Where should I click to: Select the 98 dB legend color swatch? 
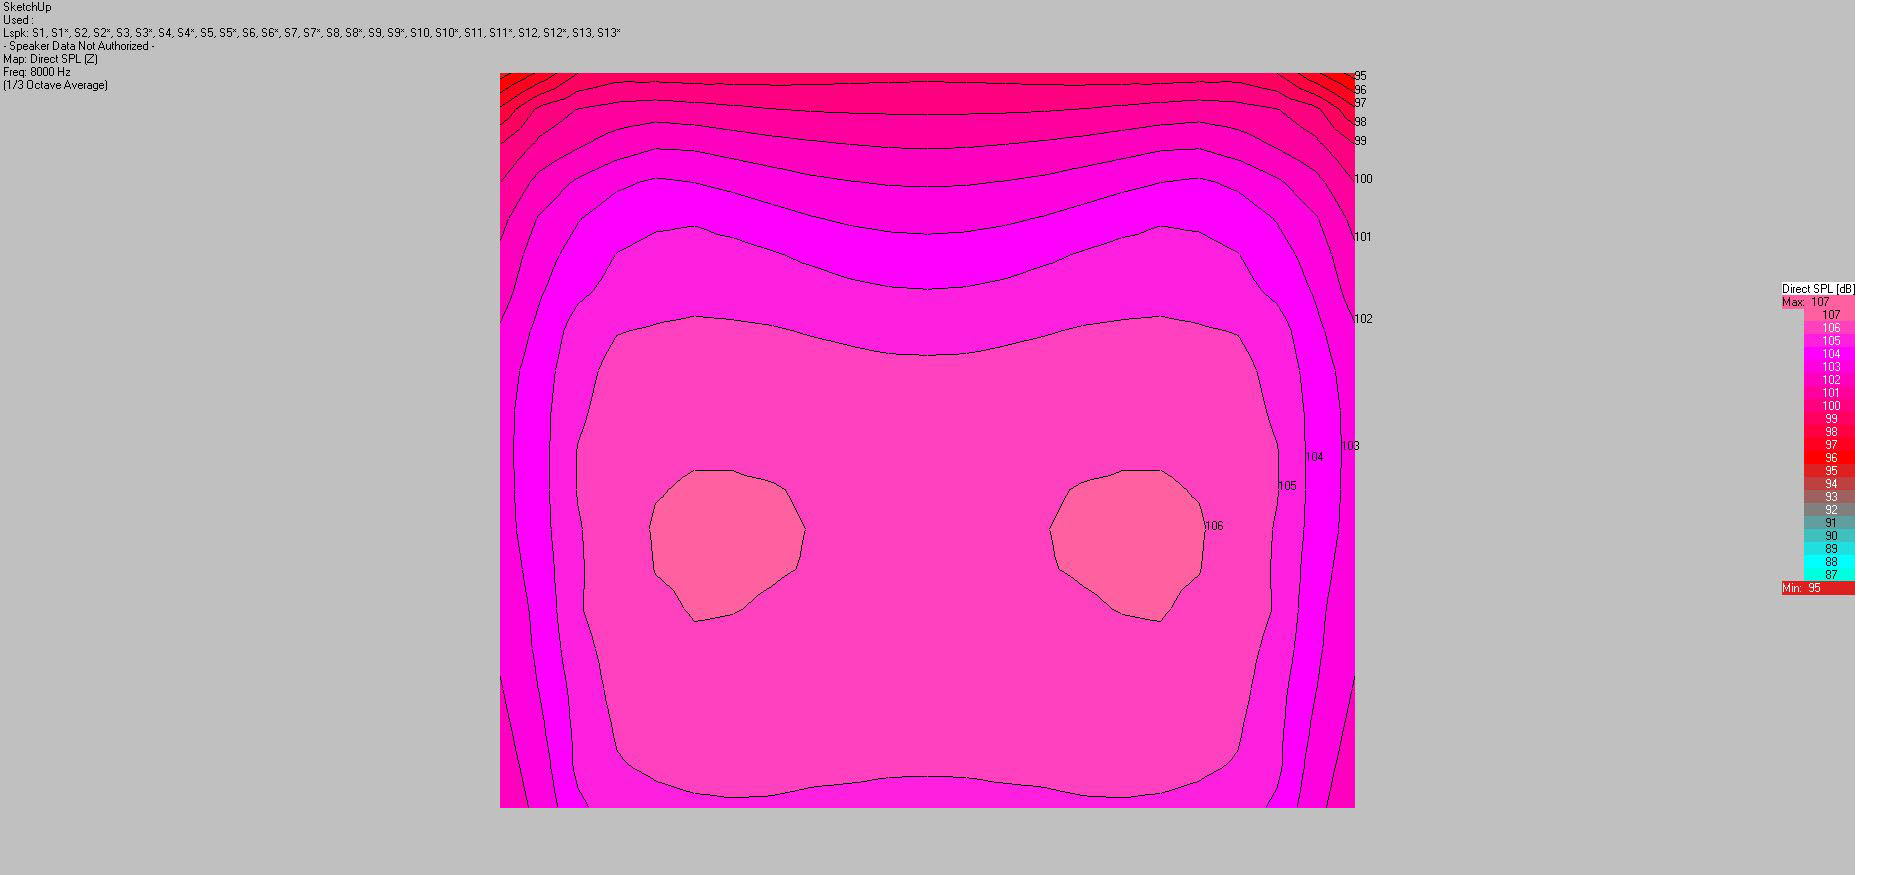click(x=1830, y=431)
